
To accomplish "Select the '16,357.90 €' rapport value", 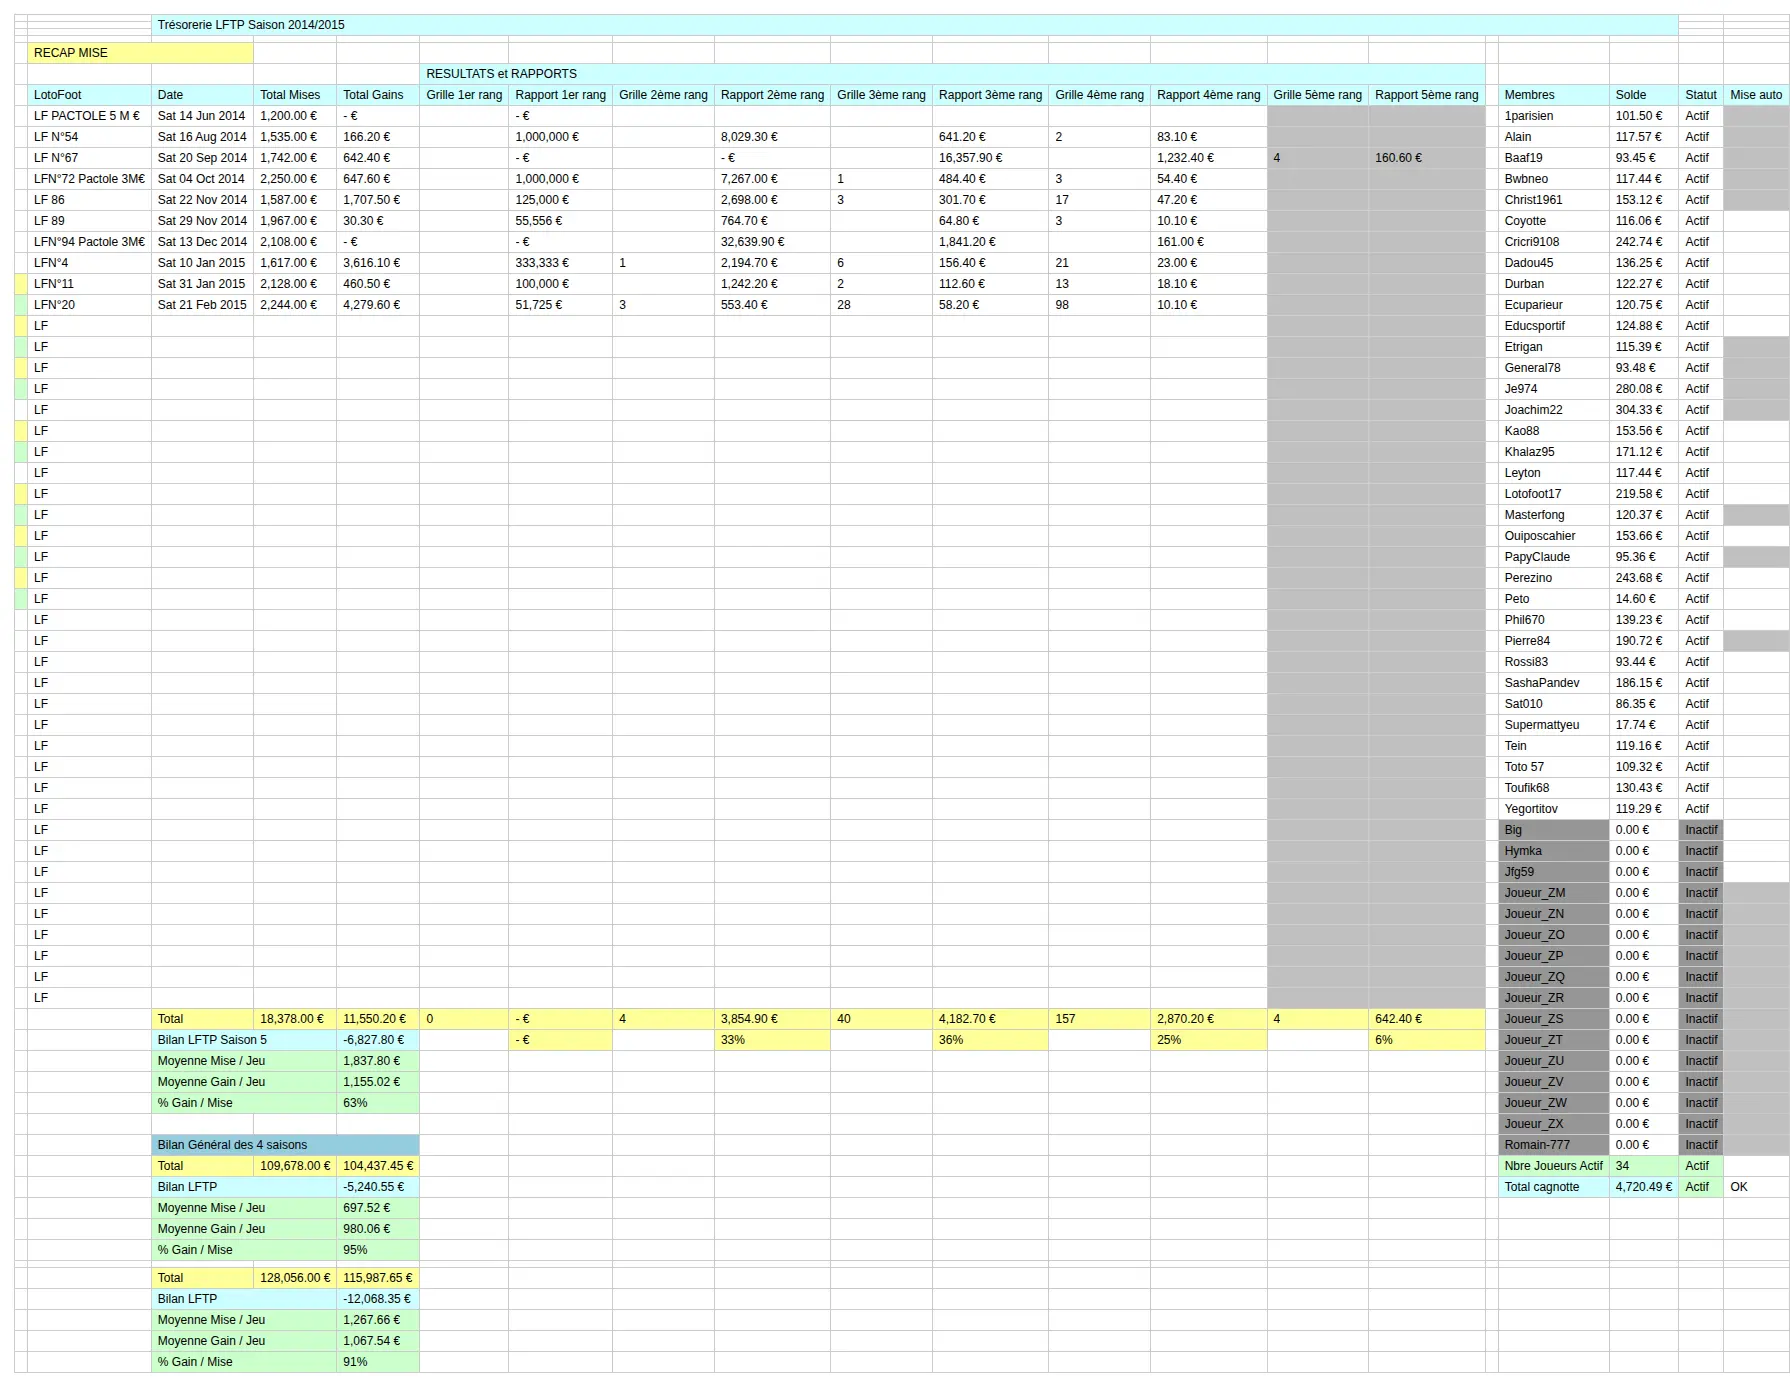I will coord(990,158).
